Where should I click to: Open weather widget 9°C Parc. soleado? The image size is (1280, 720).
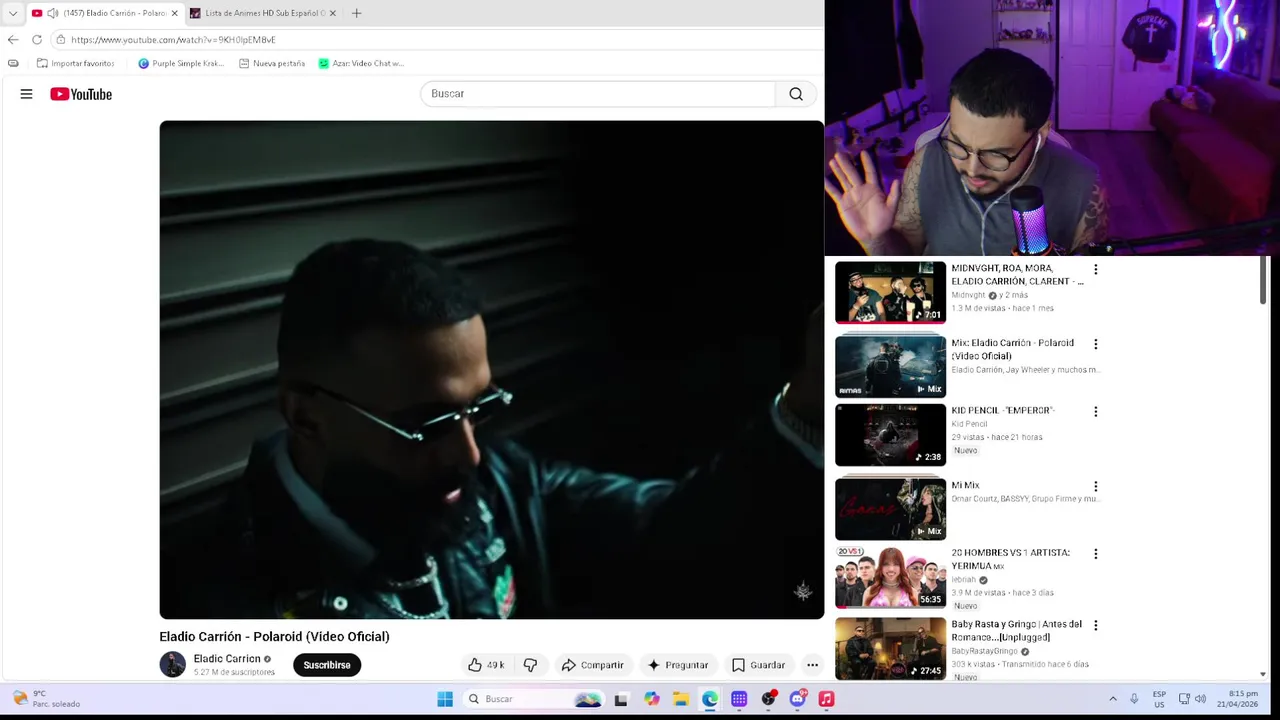(45, 699)
